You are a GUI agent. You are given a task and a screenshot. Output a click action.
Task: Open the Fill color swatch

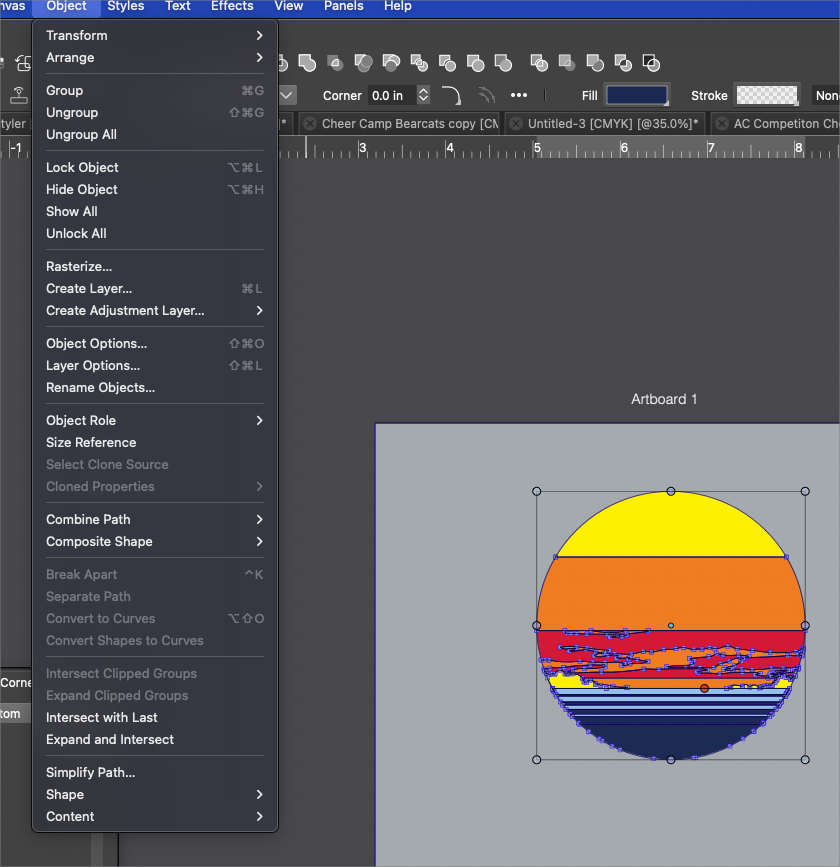(x=637, y=96)
